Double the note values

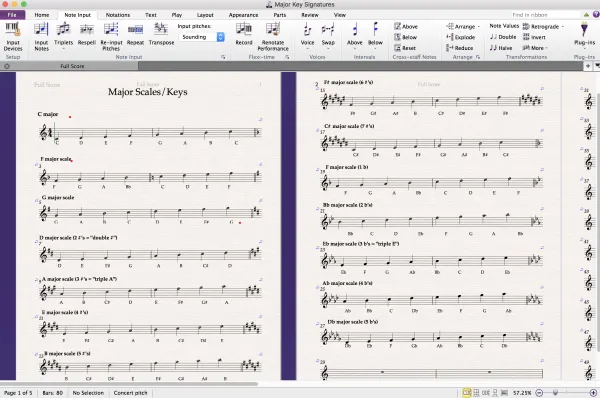click(503, 37)
